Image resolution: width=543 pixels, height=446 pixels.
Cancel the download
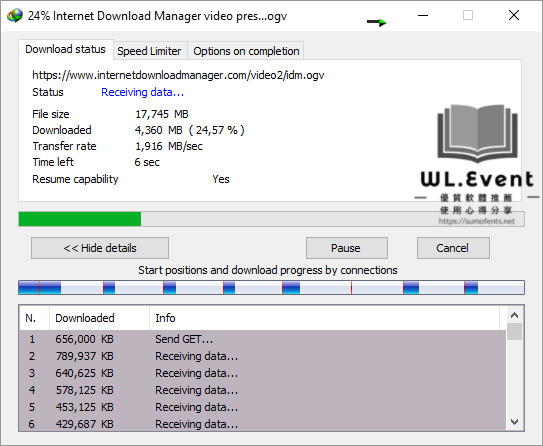pyautogui.click(x=453, y=248)
